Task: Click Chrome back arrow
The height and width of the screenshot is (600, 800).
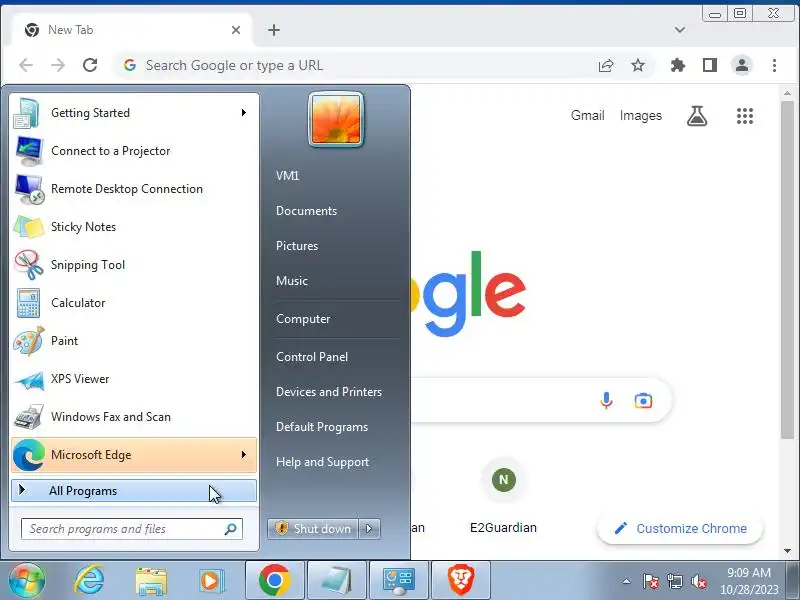Action: tap(26, 65)
